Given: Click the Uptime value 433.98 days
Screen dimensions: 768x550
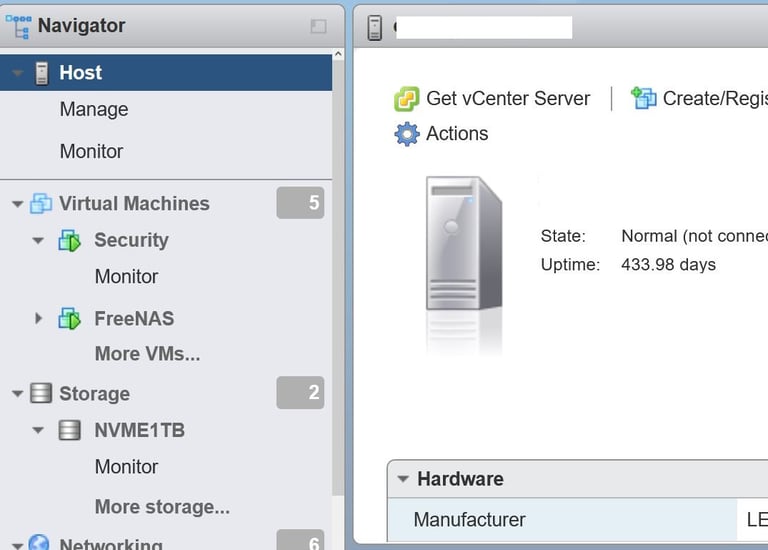Looking at the screenshot, I should coord(669,264).
